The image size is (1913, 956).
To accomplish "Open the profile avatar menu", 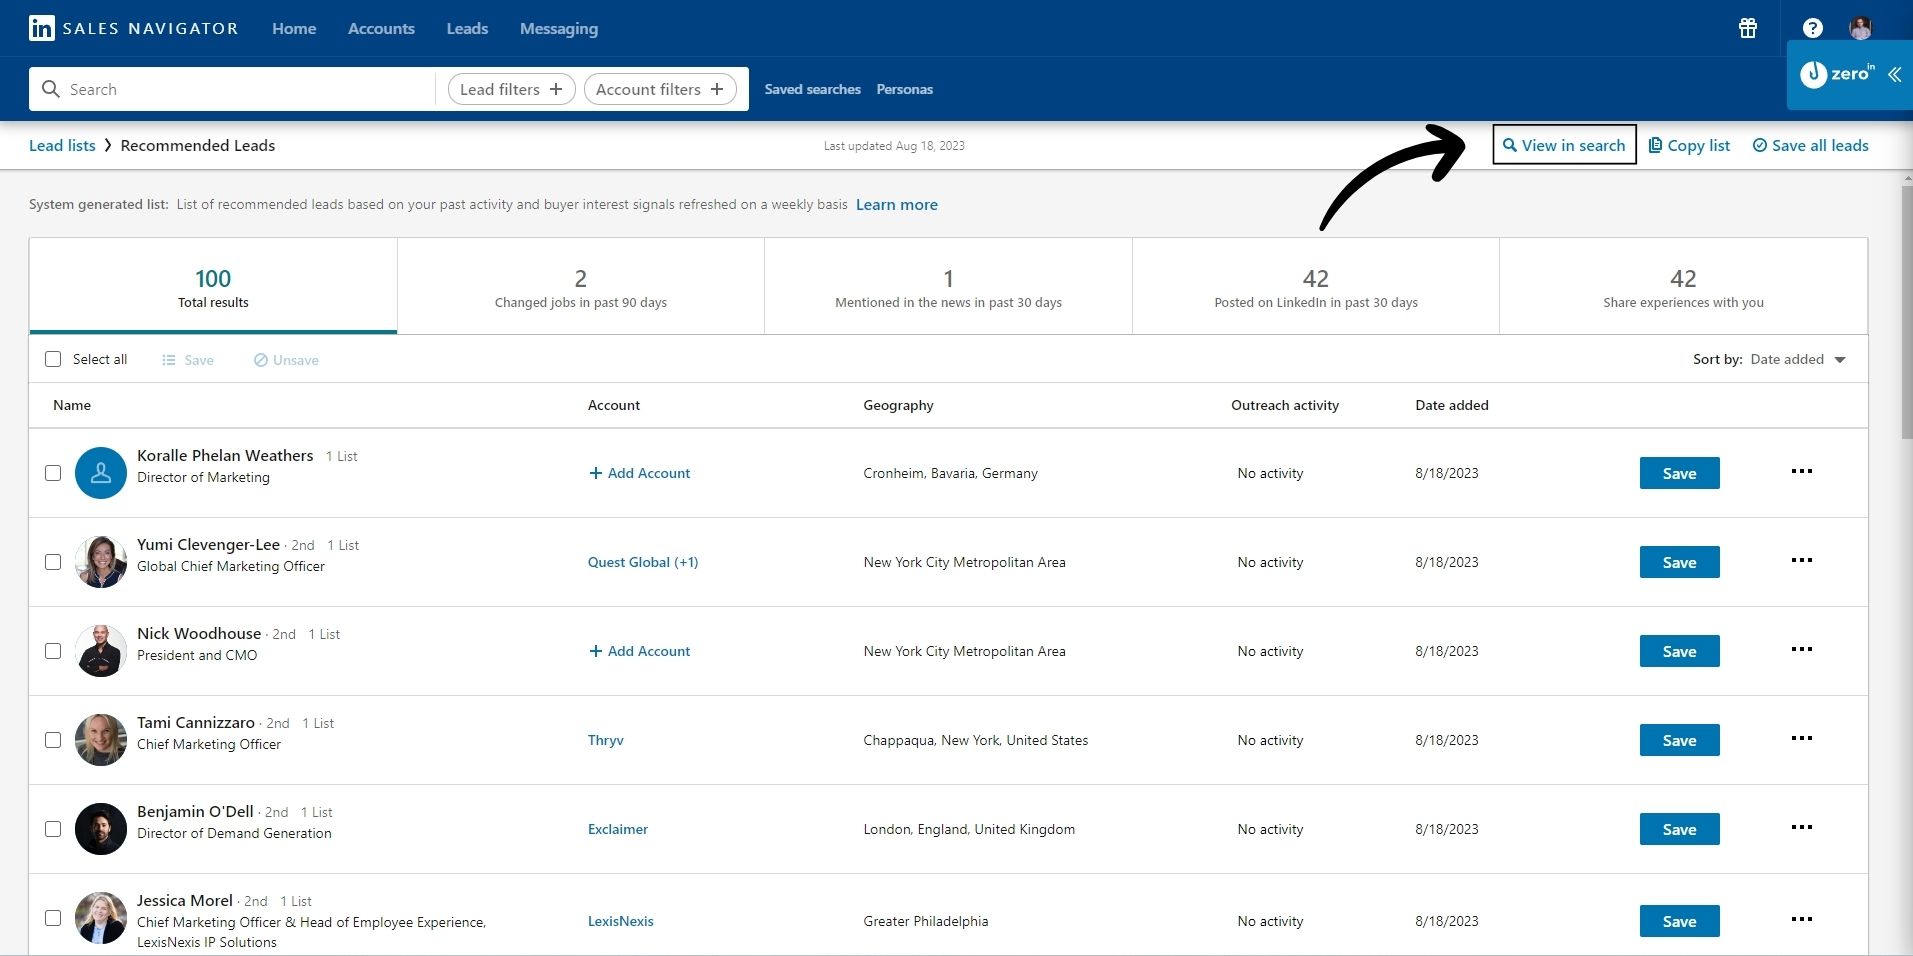I will (x=1860, y=28).
